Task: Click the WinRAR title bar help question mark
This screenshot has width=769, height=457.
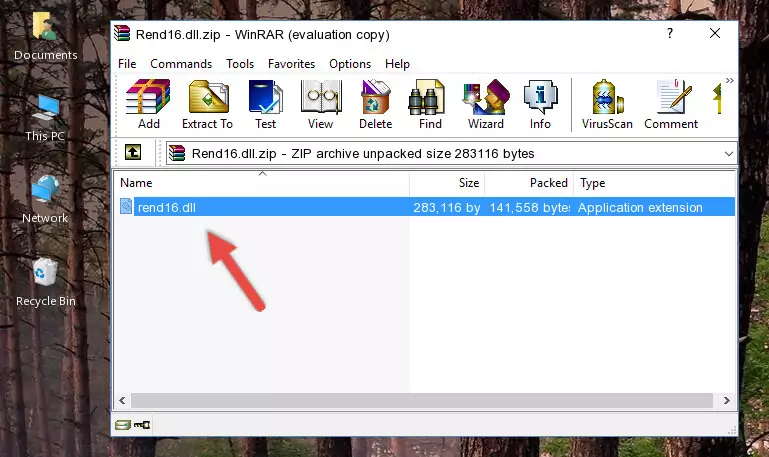Action: coord(670,33)
